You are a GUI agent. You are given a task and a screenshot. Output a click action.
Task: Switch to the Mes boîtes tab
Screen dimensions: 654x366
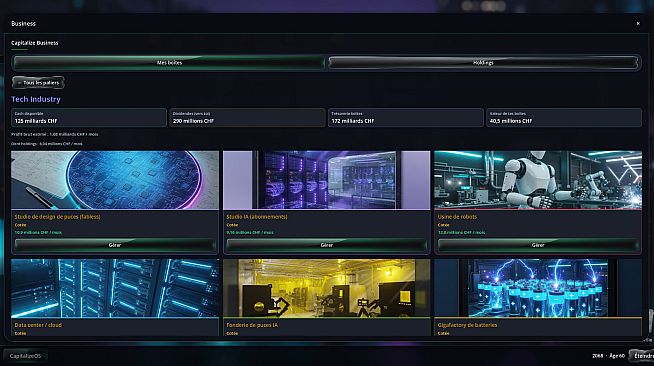(169, 63)
